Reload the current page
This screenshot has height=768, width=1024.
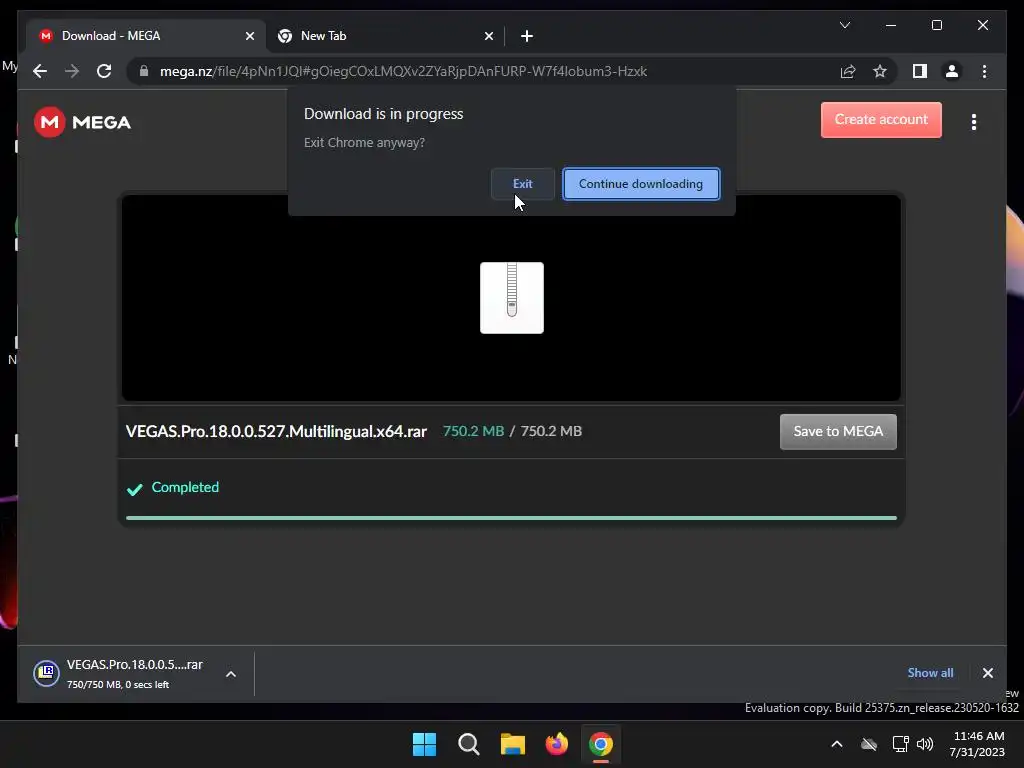[104, 71]
